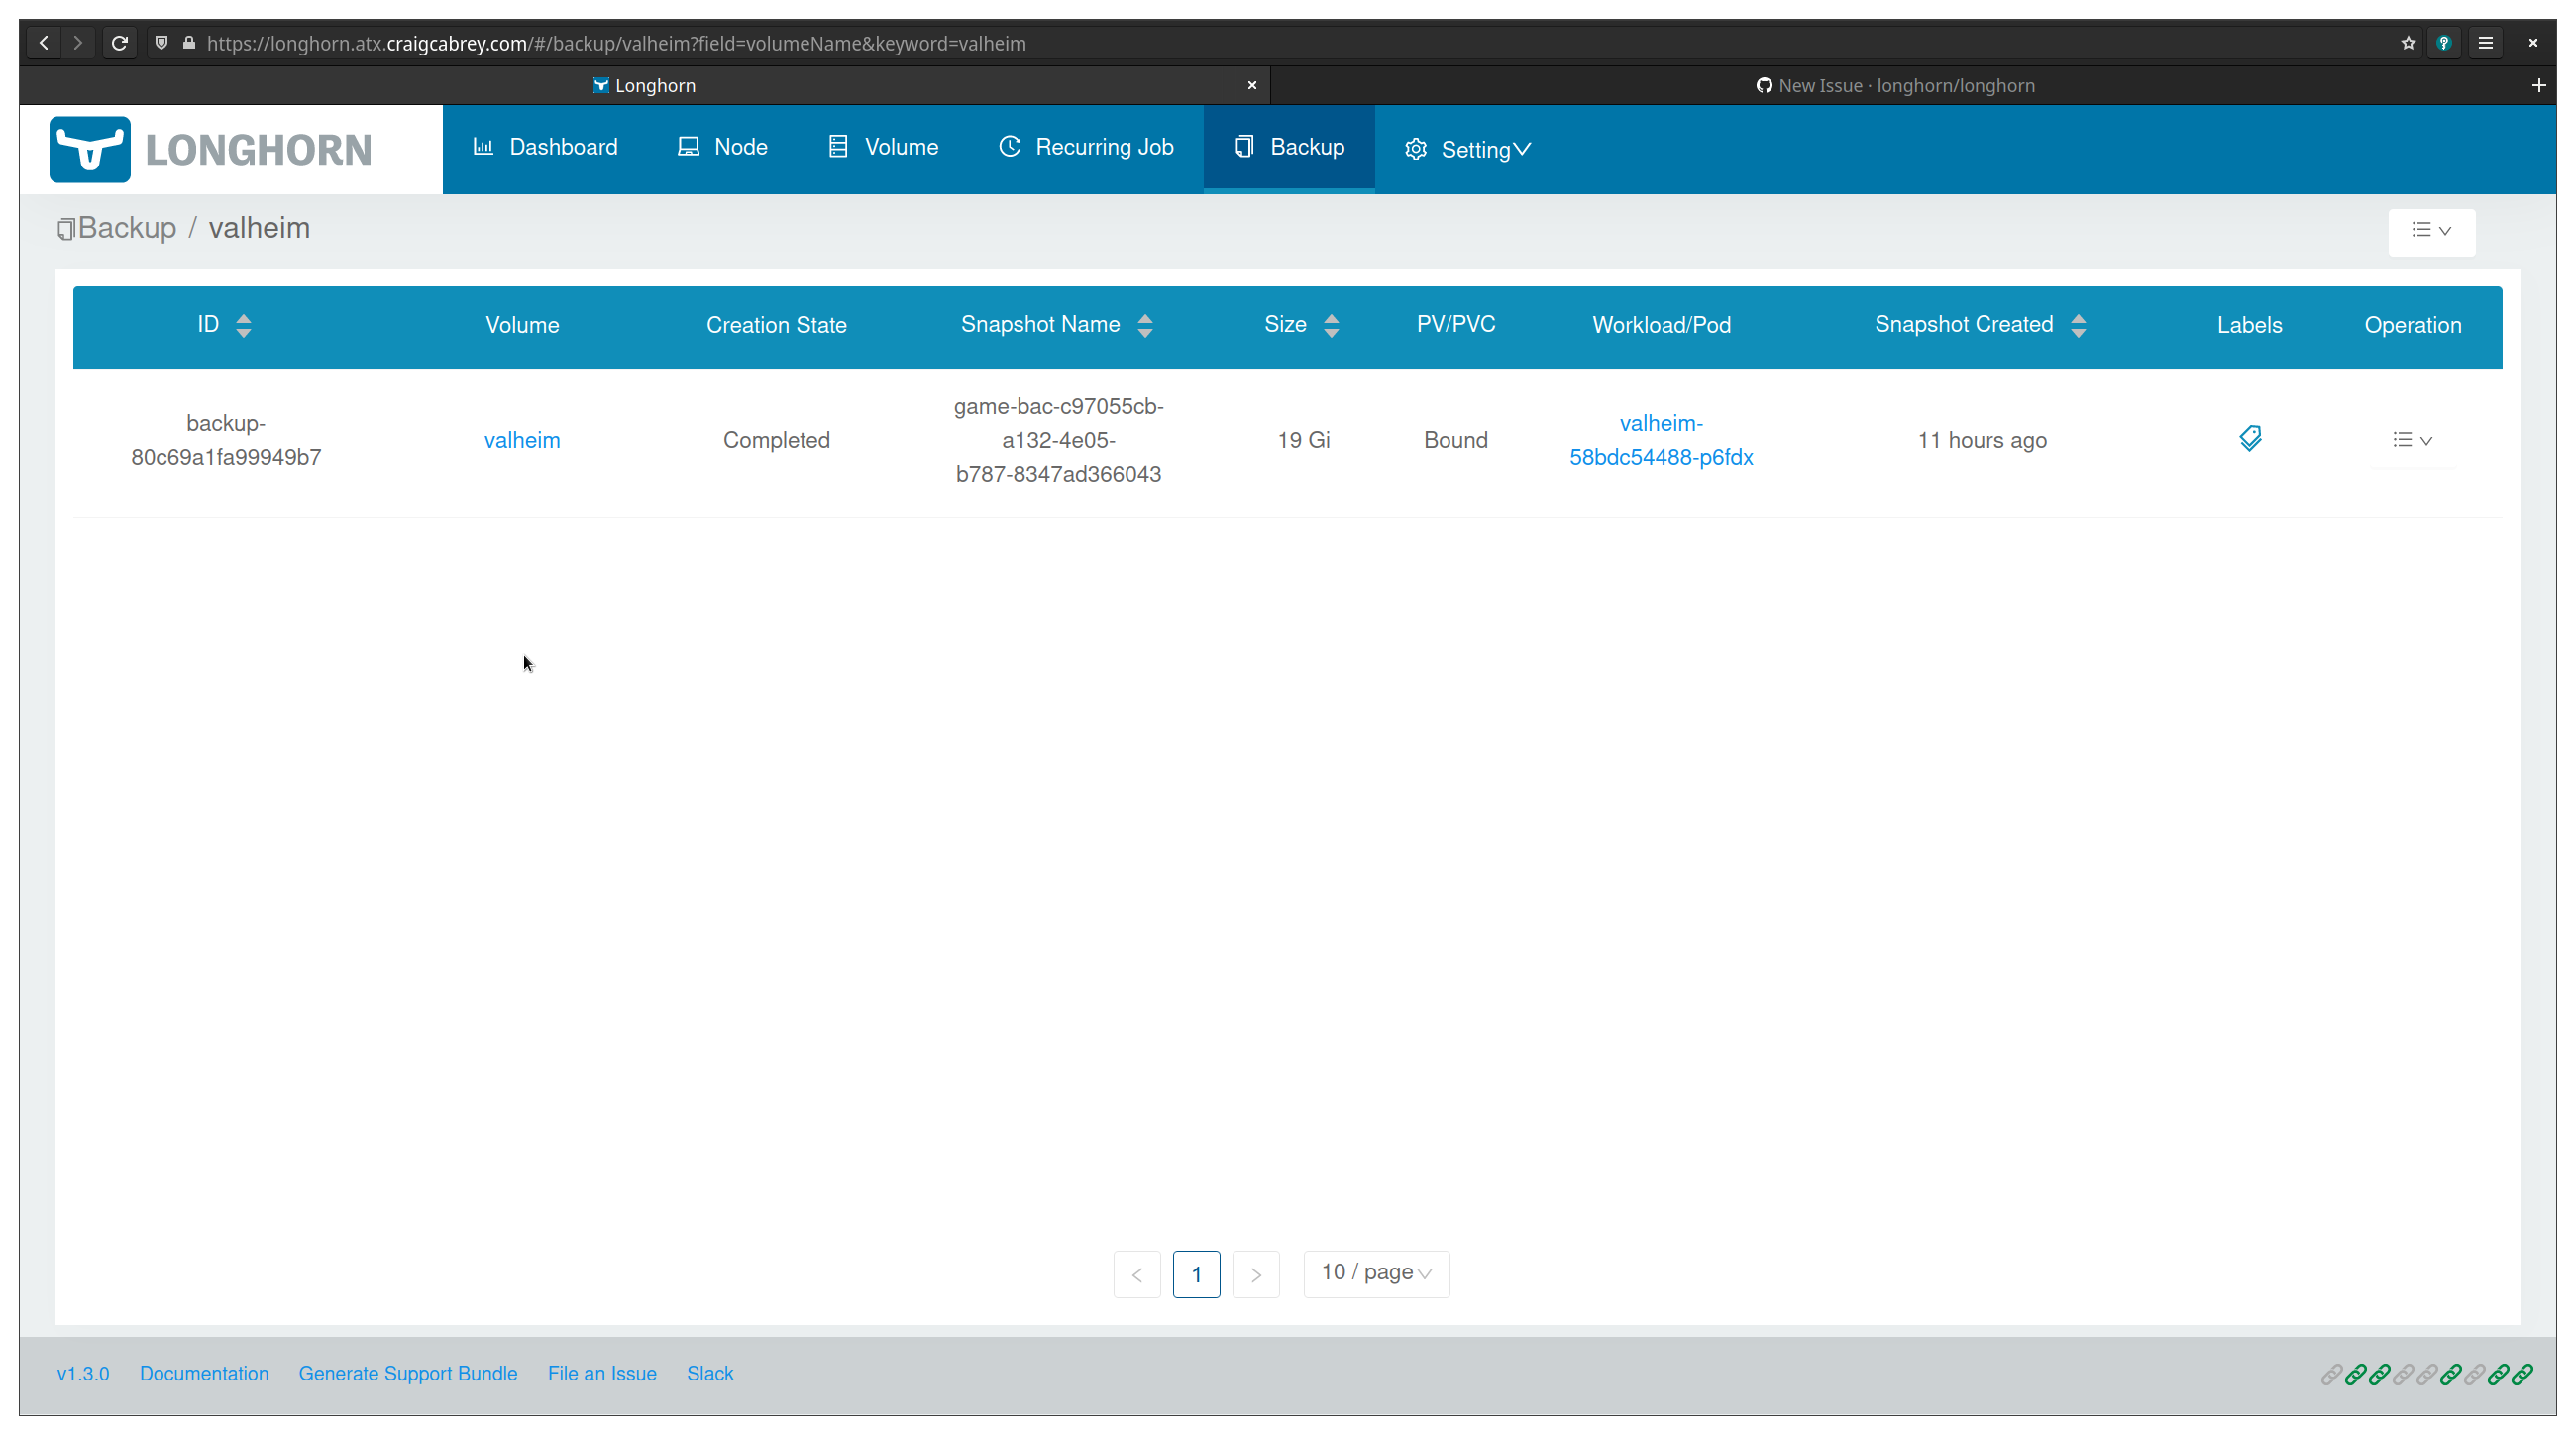This screenshot has width=2576, height=1435.
Task: Open the bulk actions dropdown above the table
Action: [2431, 231]
